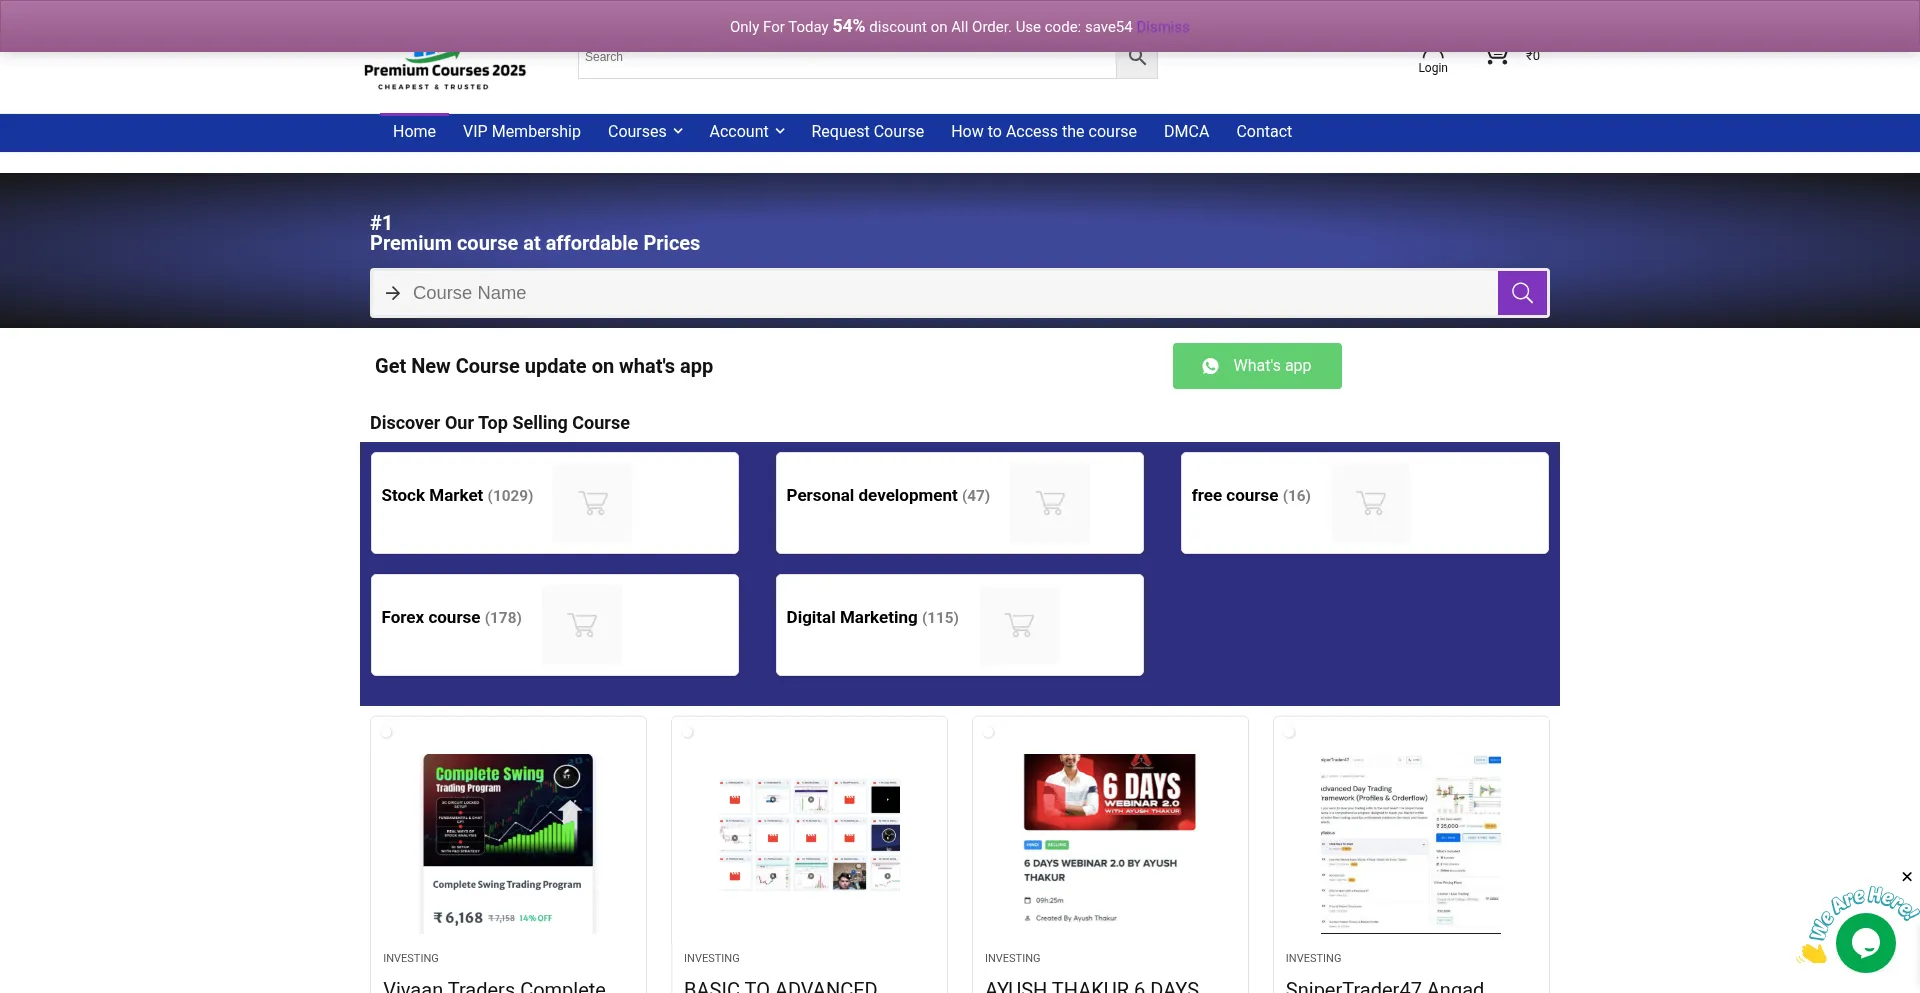This screenshot has width=1920, height=993.
Task: Click the Premium Courses 2025 logo
Action: (x=445, y=72)
